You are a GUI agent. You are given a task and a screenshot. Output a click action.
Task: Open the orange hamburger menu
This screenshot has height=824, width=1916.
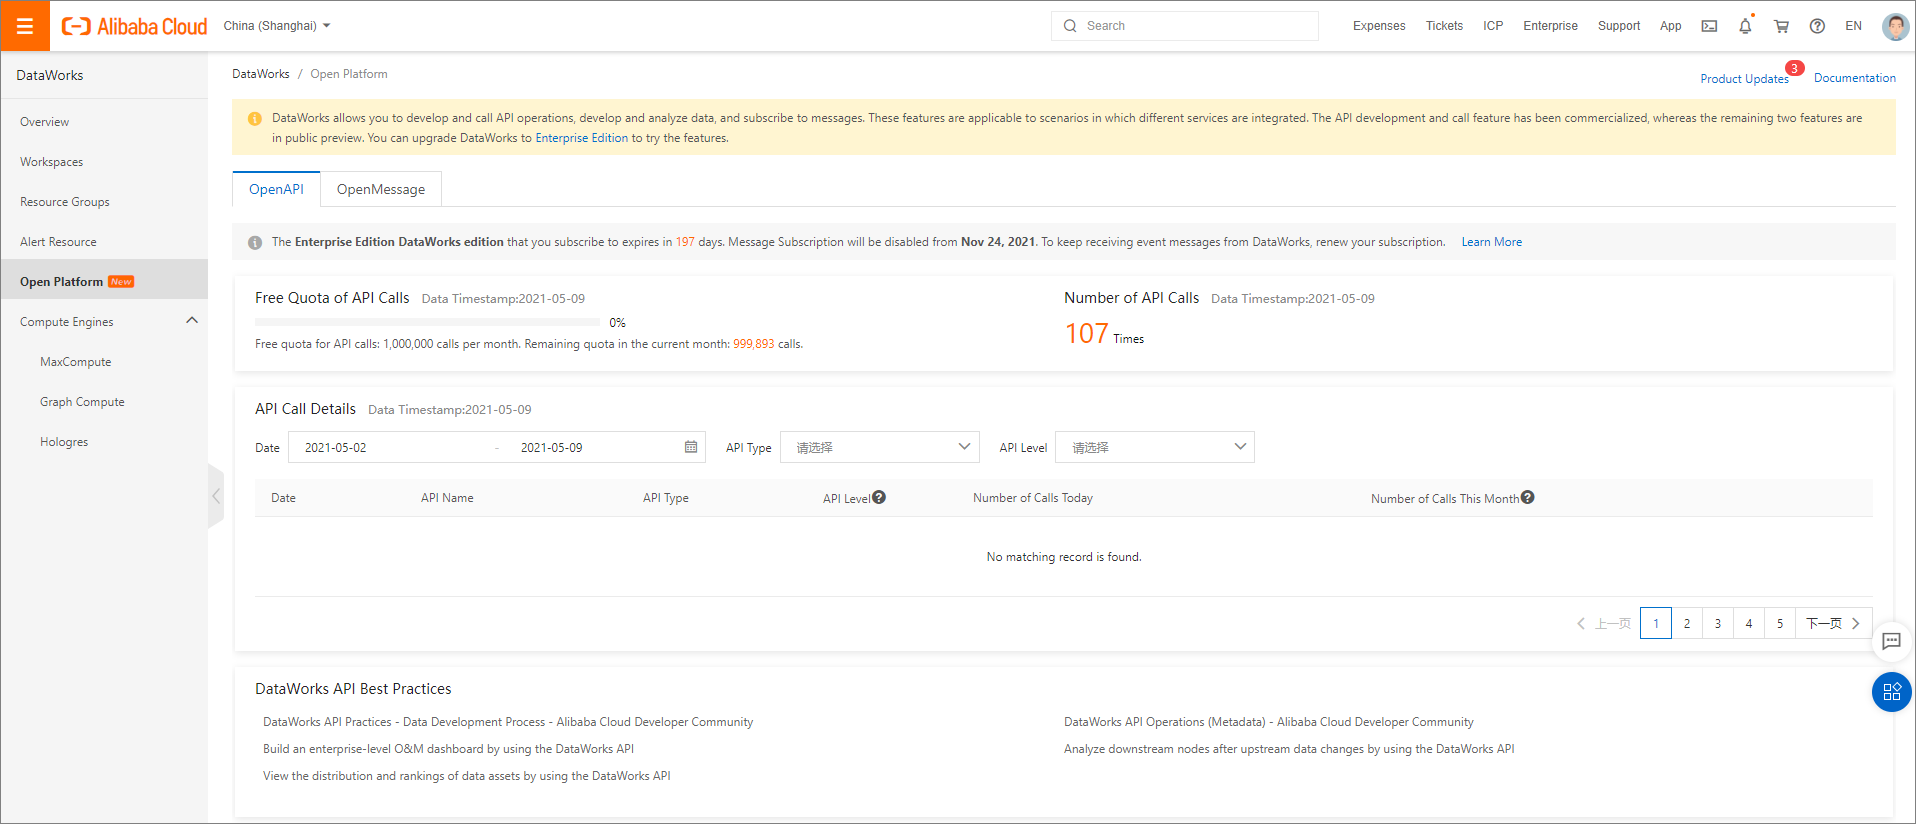25,26
